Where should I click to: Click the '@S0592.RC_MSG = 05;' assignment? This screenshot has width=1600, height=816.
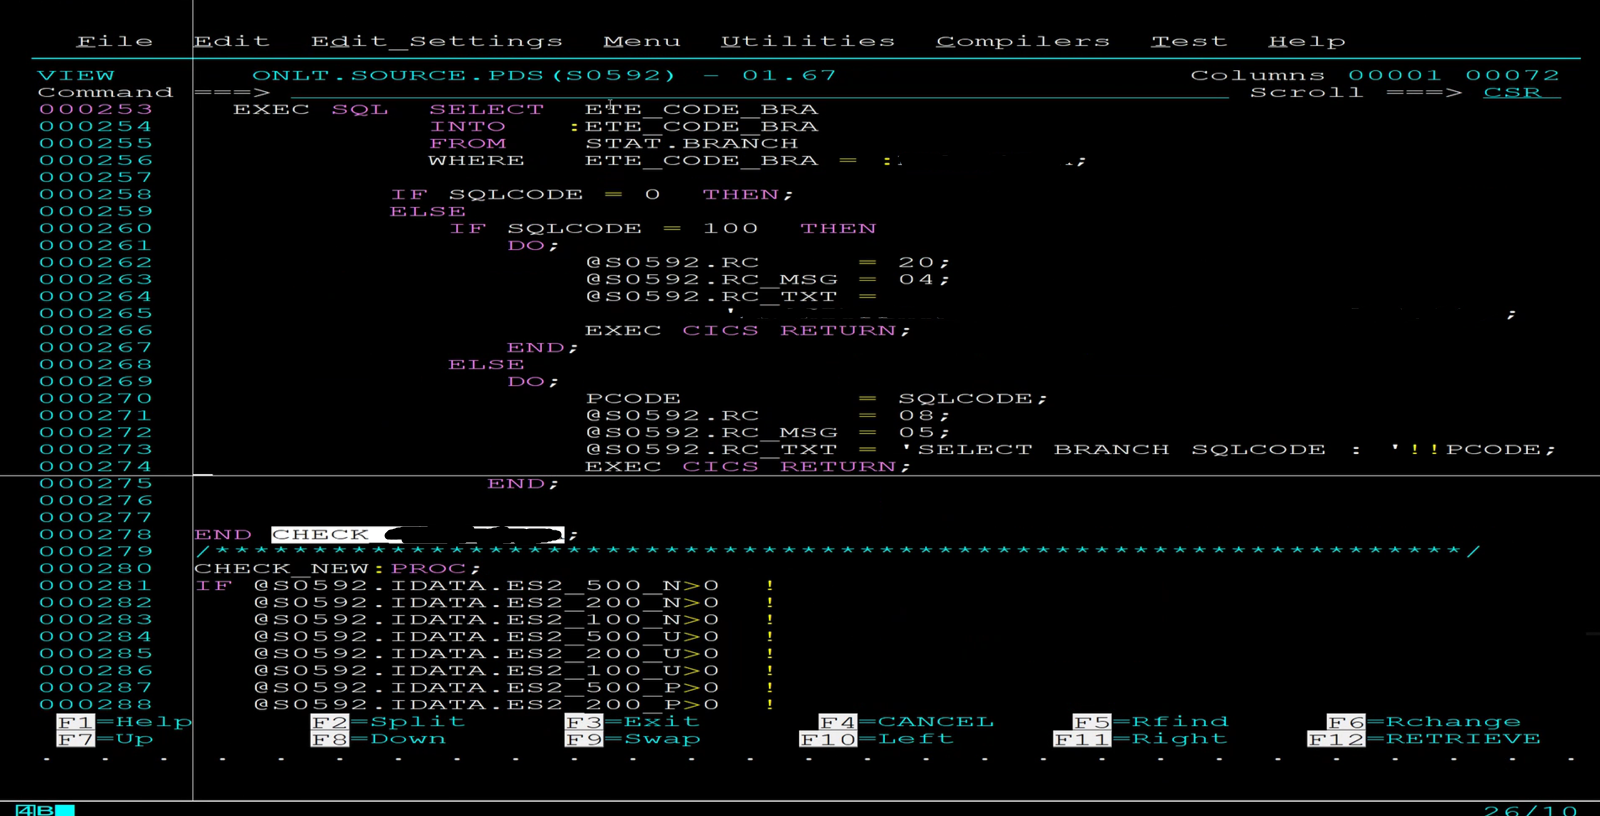[x=767, y=432]
